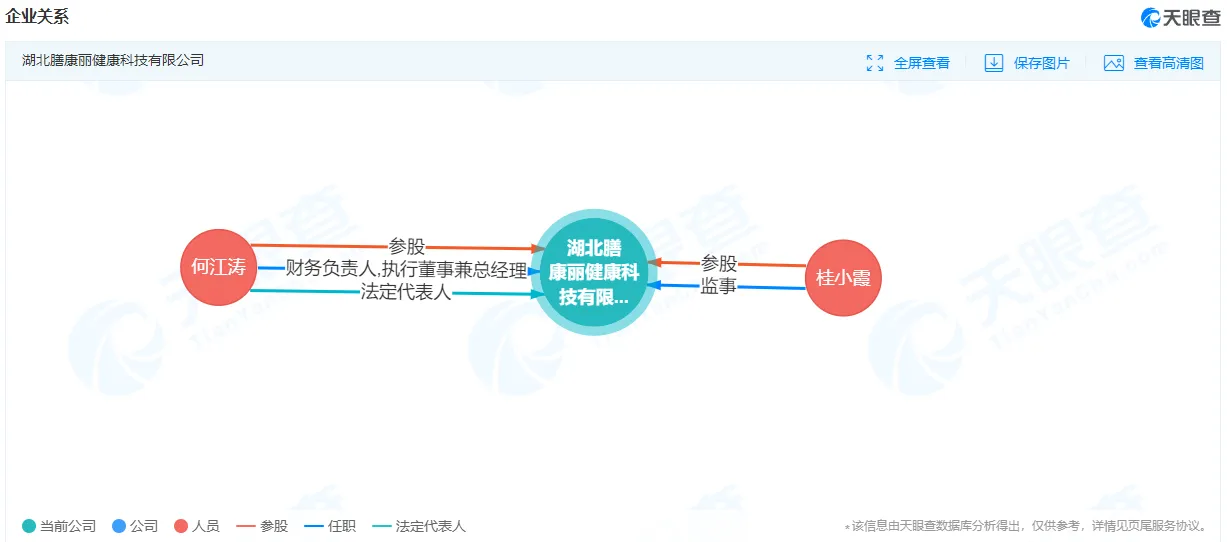Click the red 人员 legend dot
Viewport: 1227px width, 542px height.
point(181,526)
